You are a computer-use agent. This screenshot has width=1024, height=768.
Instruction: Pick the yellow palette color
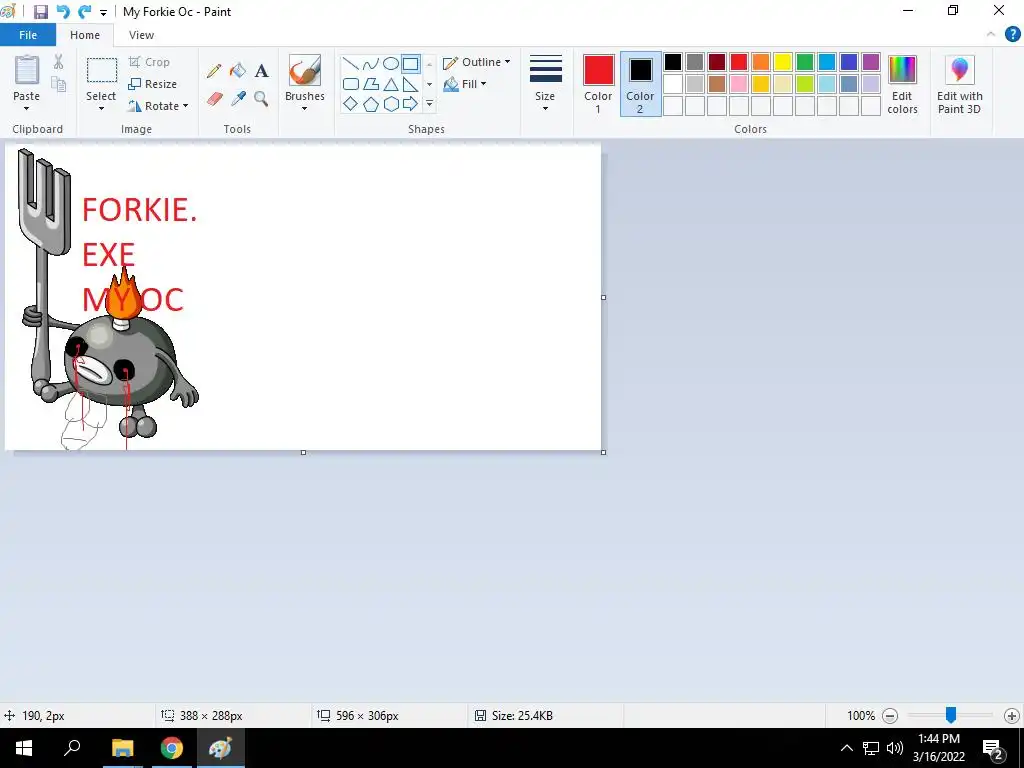pyautogui.click(x=782, y=62)
